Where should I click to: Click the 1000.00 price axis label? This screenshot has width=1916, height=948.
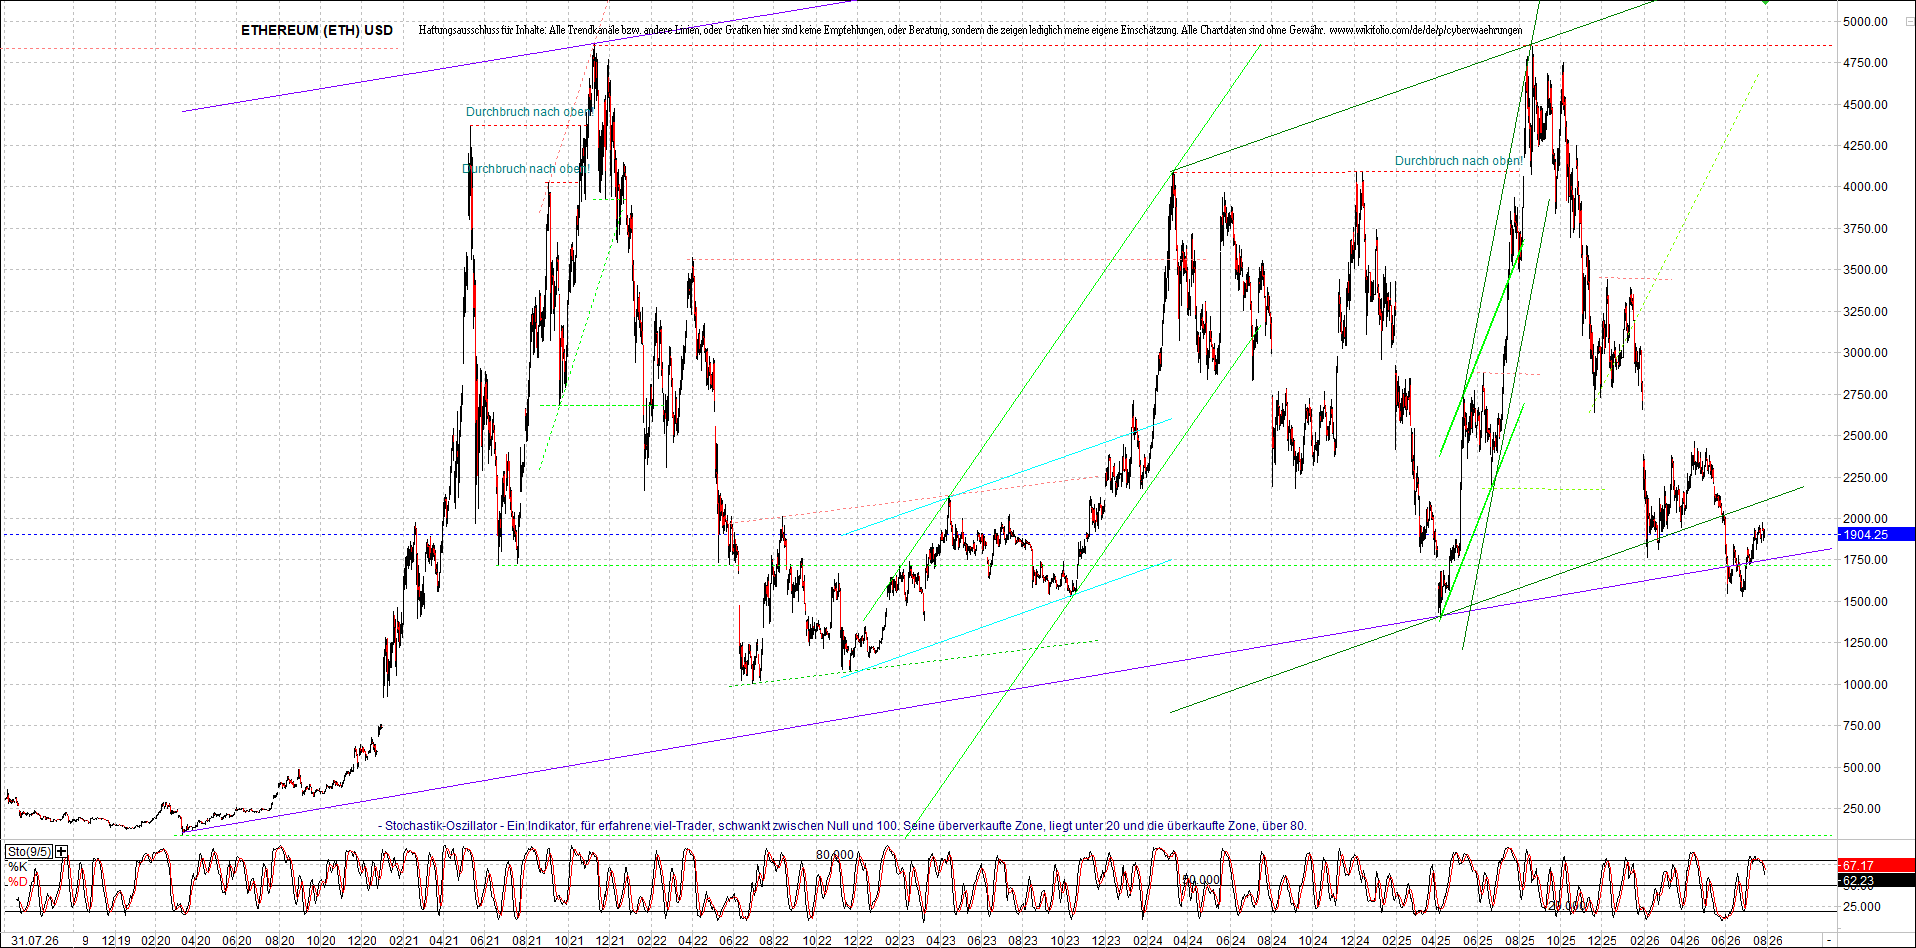tap(1865, 685)
